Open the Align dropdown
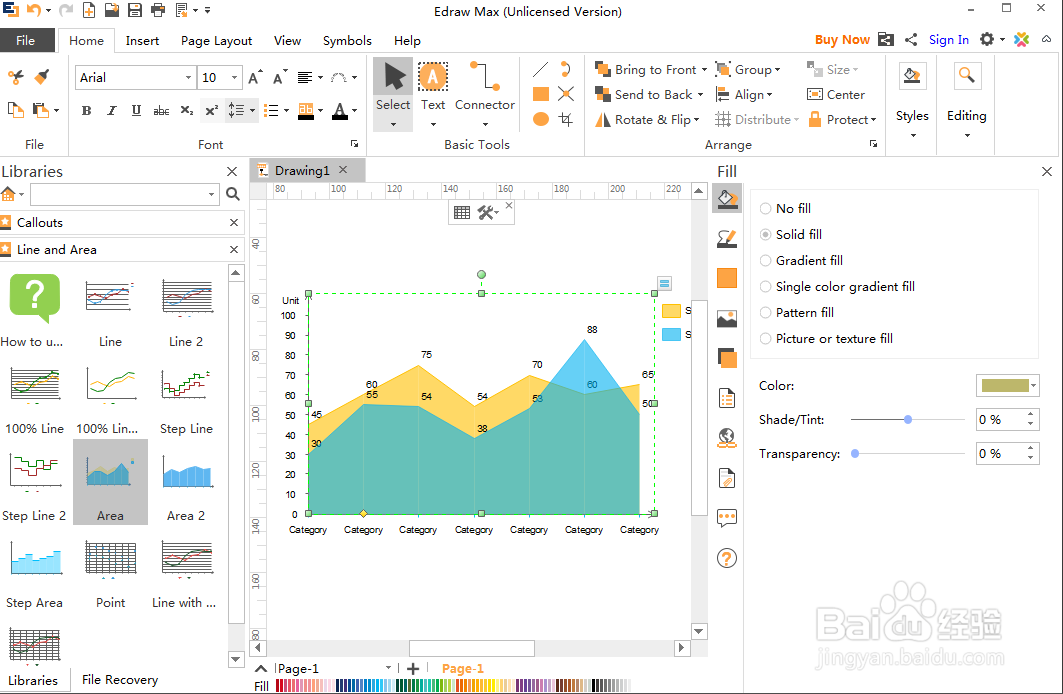The width and height of the screenshot is (1063, 694). [744, 95]
